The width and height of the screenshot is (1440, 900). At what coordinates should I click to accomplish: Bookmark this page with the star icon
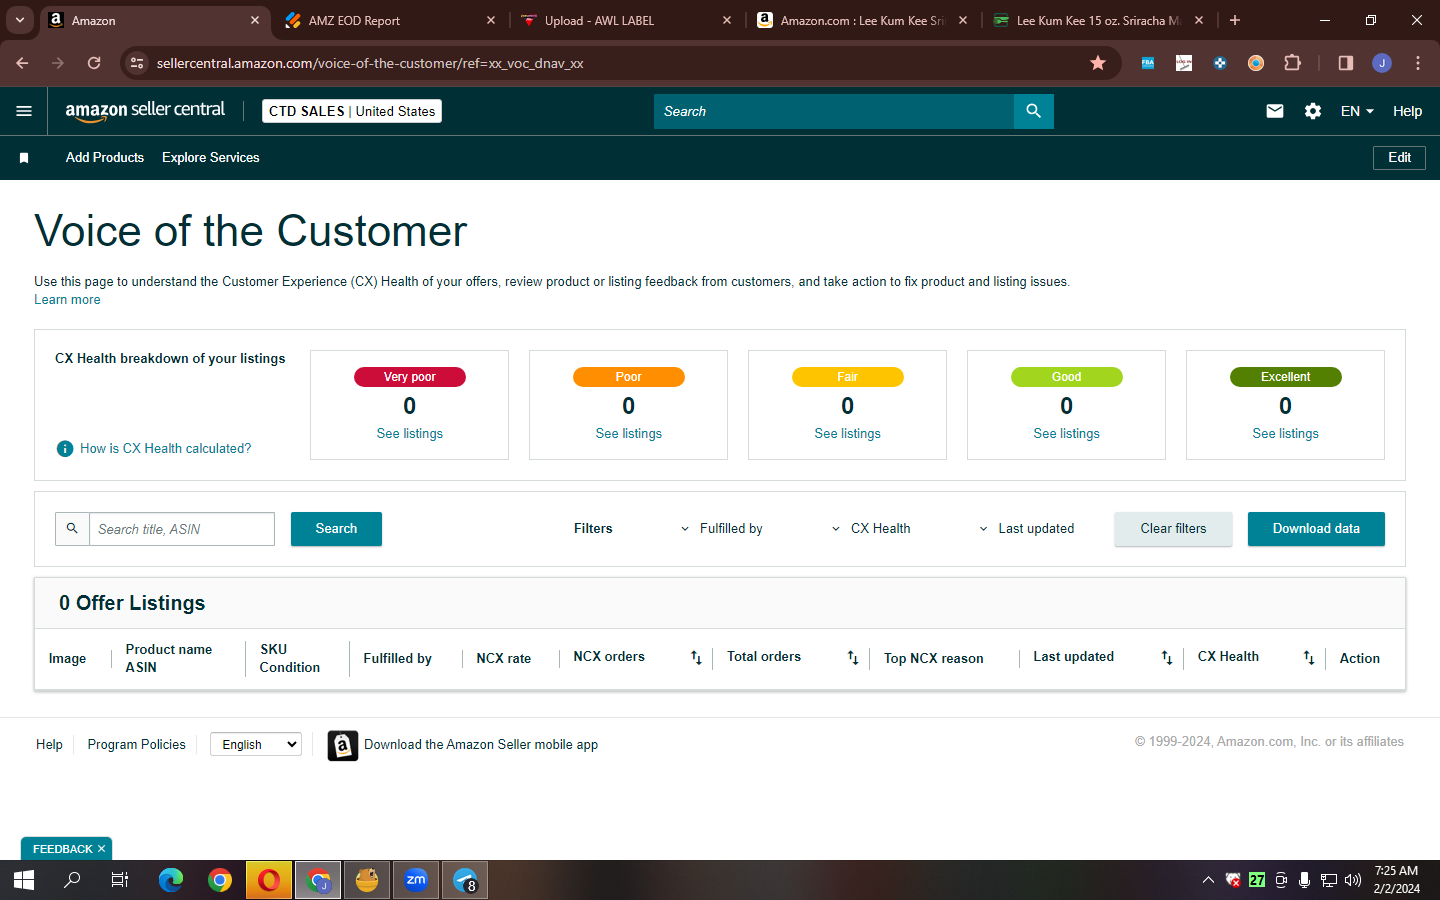pyautogui.click(x=1098, y=63)
